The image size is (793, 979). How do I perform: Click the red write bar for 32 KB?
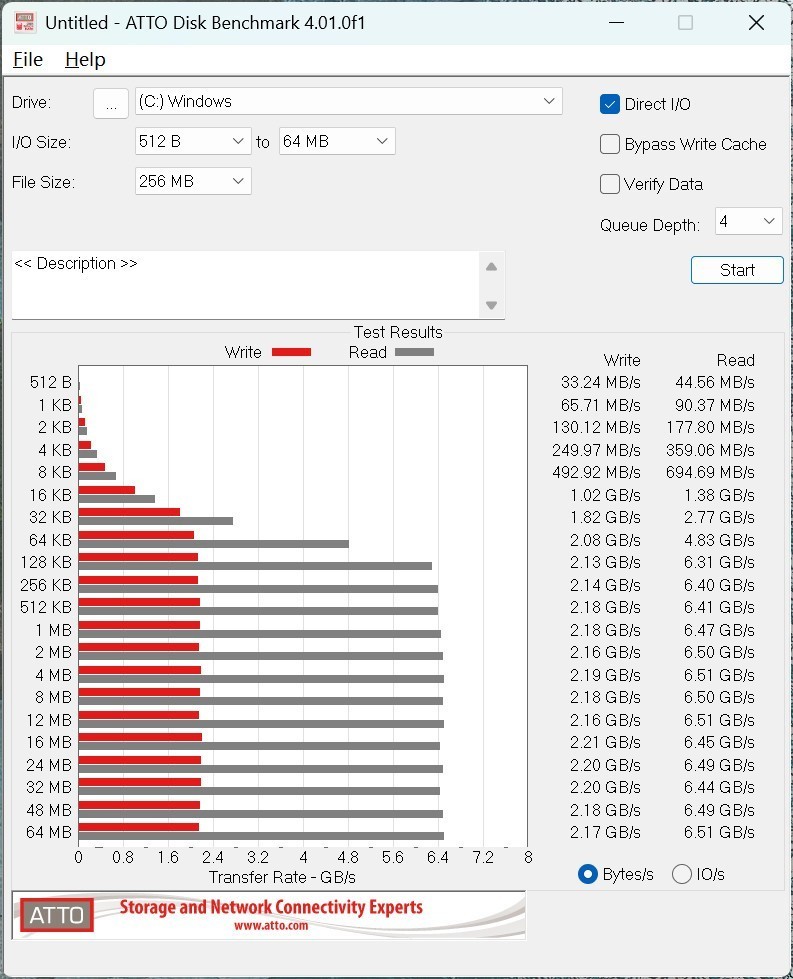click(x=129, y=512)
